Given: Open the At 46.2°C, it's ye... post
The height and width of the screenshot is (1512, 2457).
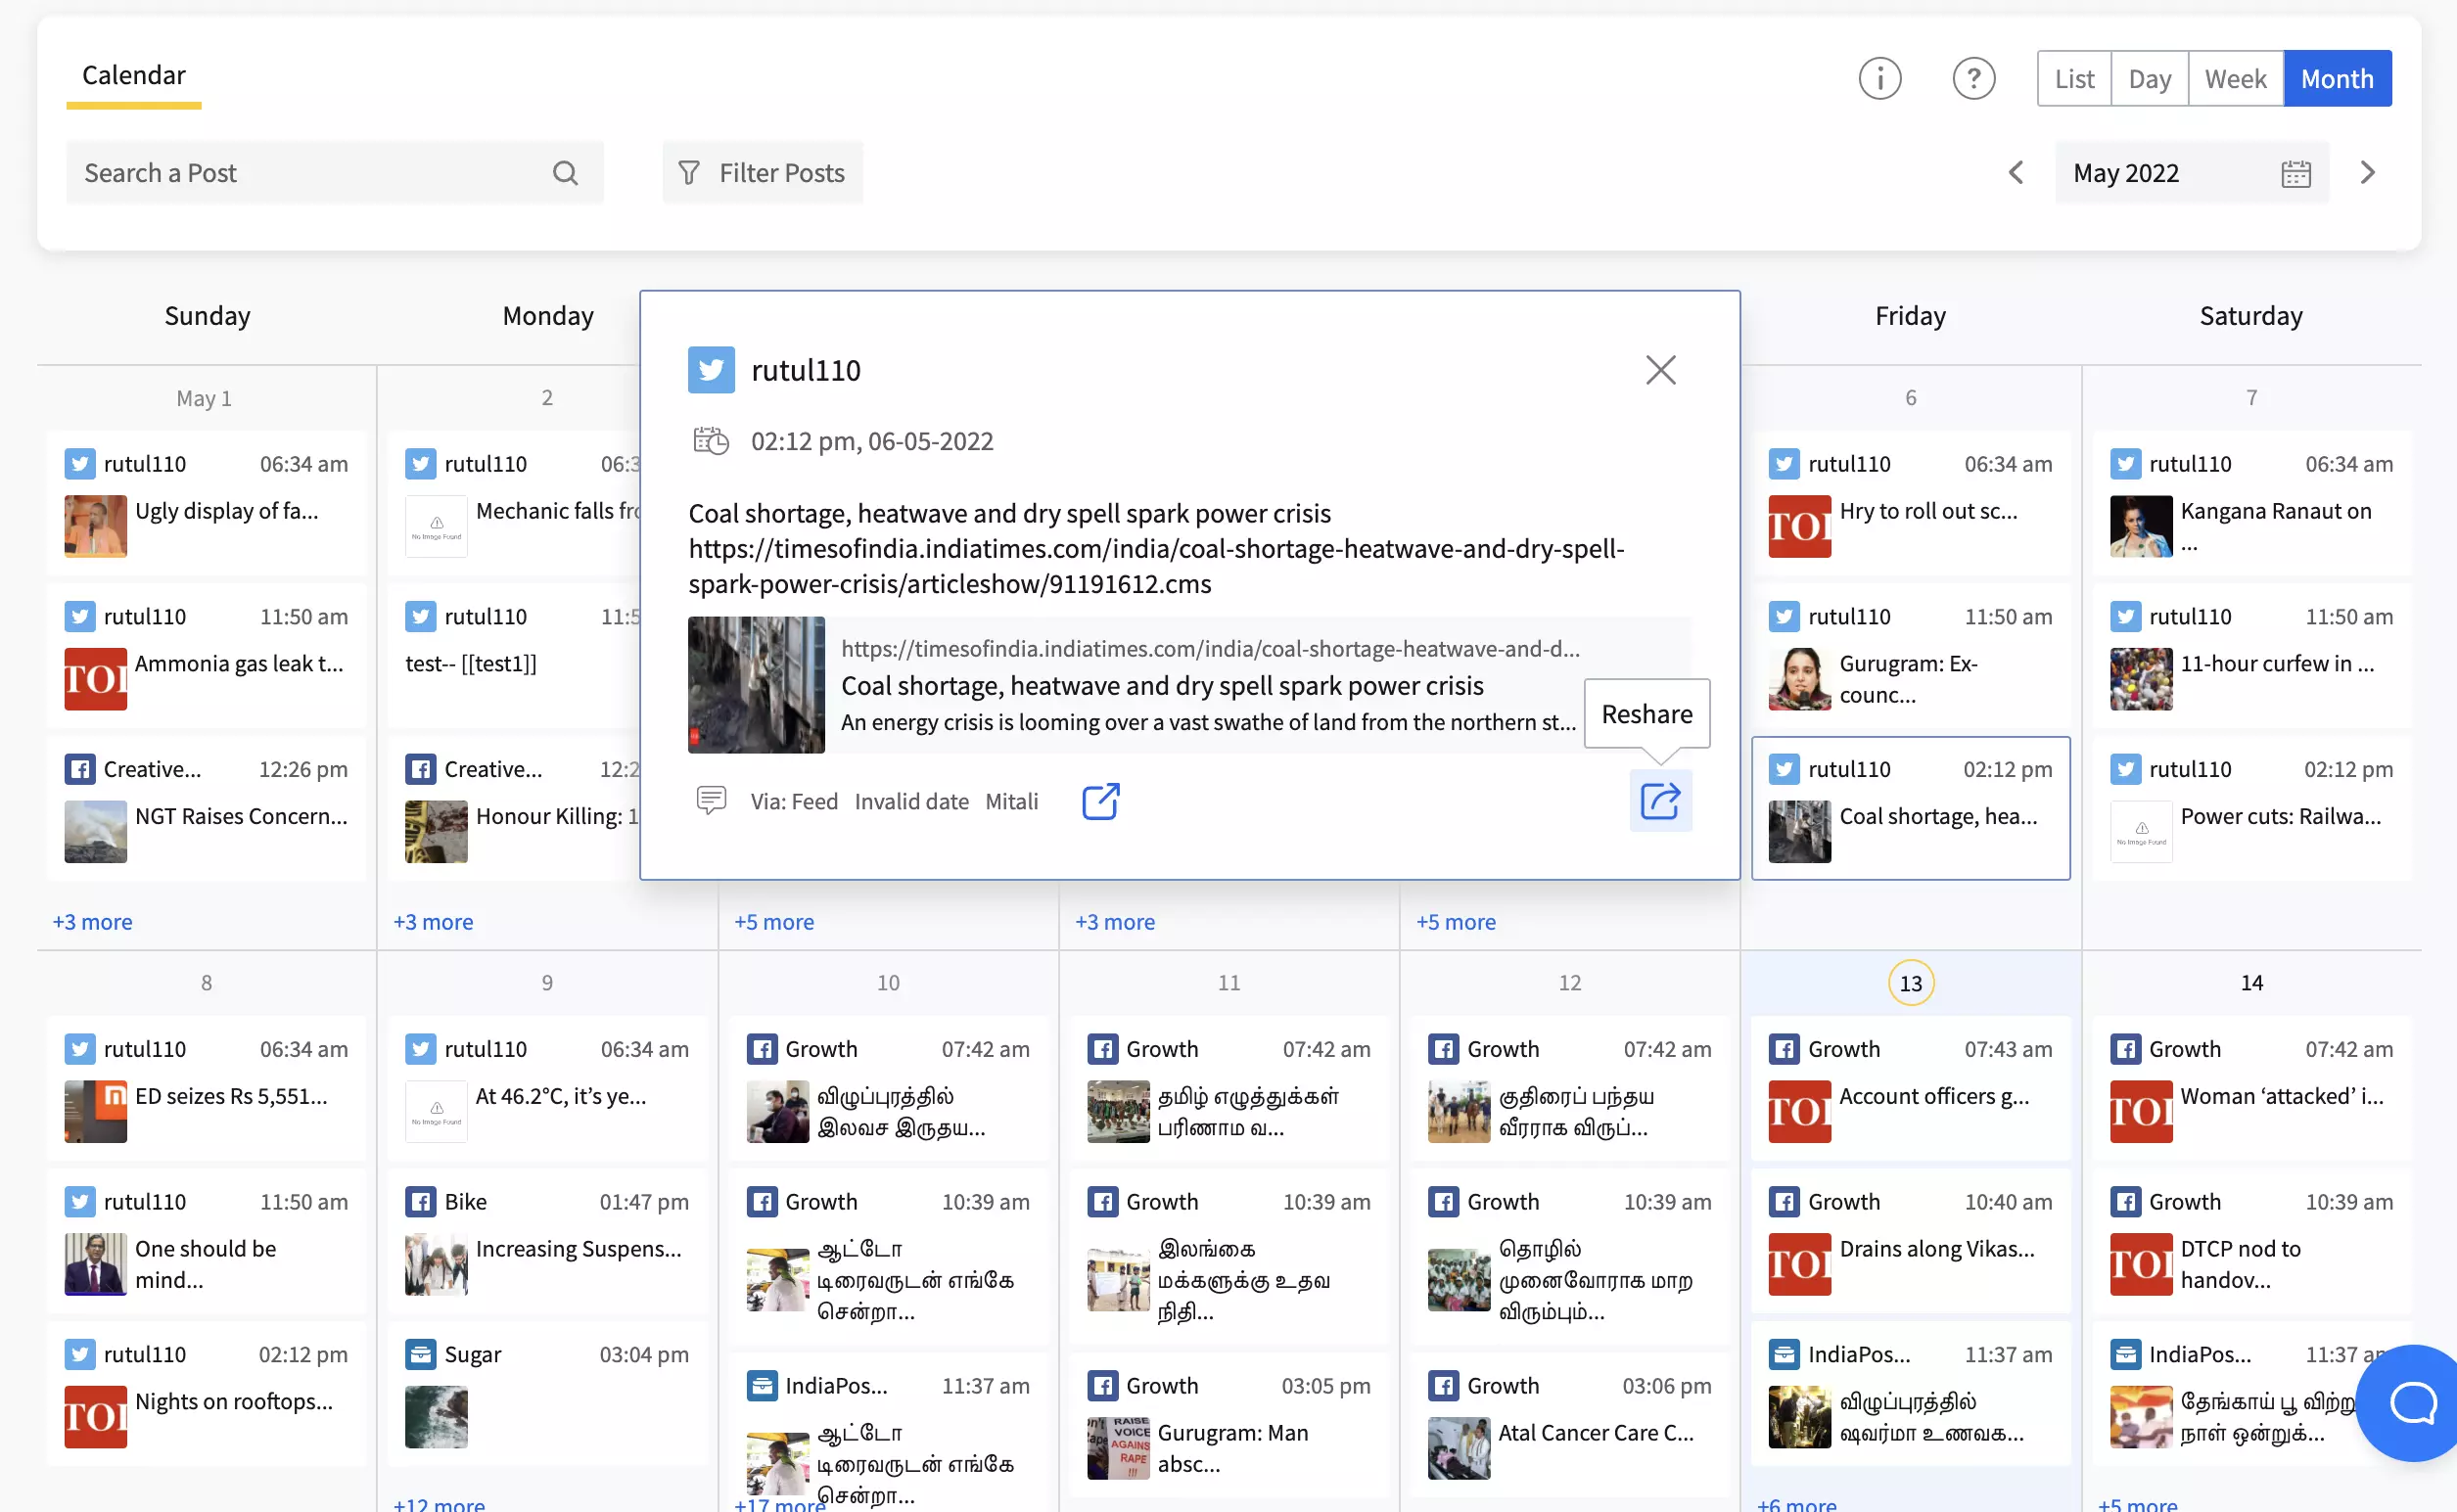Looking at the screenshot, I should pyautogui.click(x=547, y=1088).
